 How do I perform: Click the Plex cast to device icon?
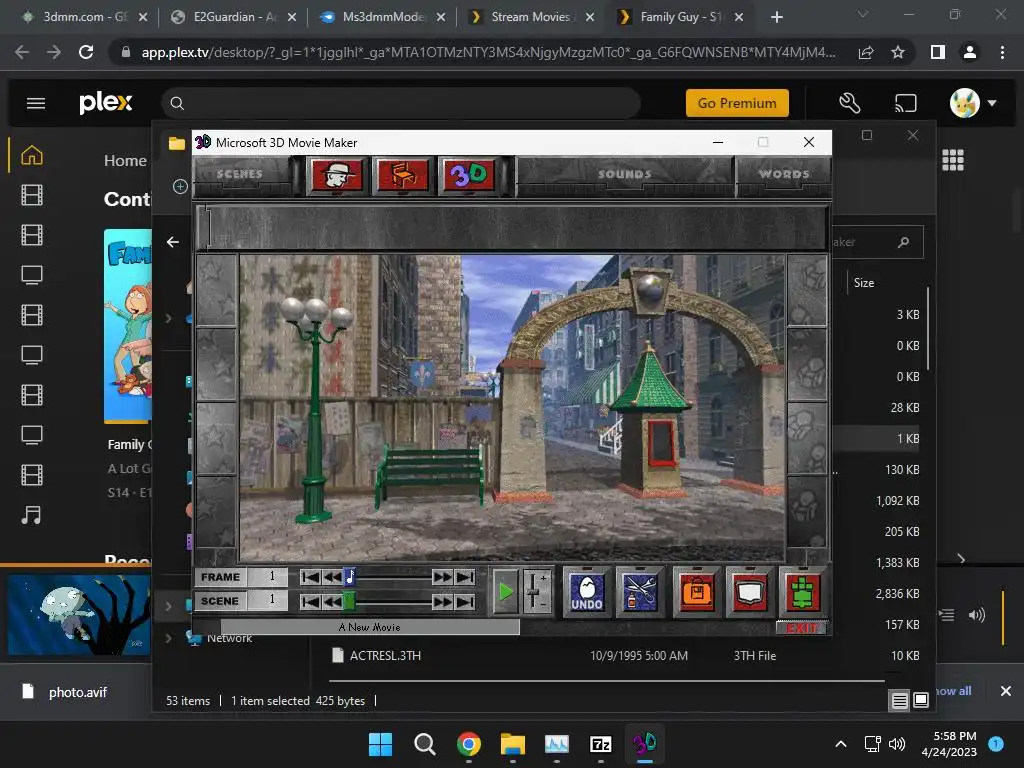906,103
